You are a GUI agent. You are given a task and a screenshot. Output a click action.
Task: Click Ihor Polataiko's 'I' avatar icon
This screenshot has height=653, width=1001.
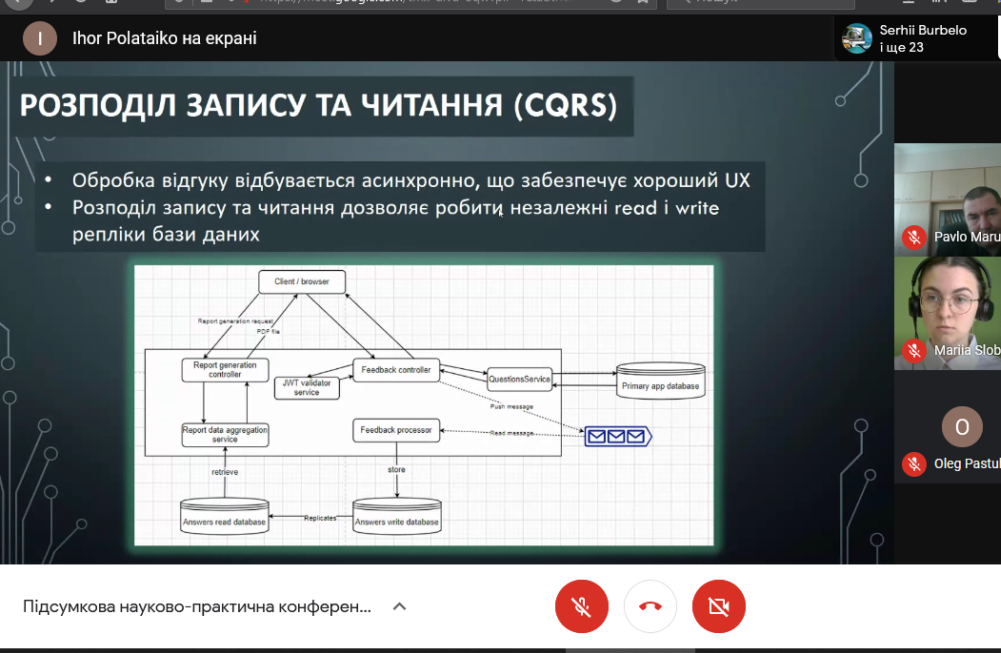point(40,39)
